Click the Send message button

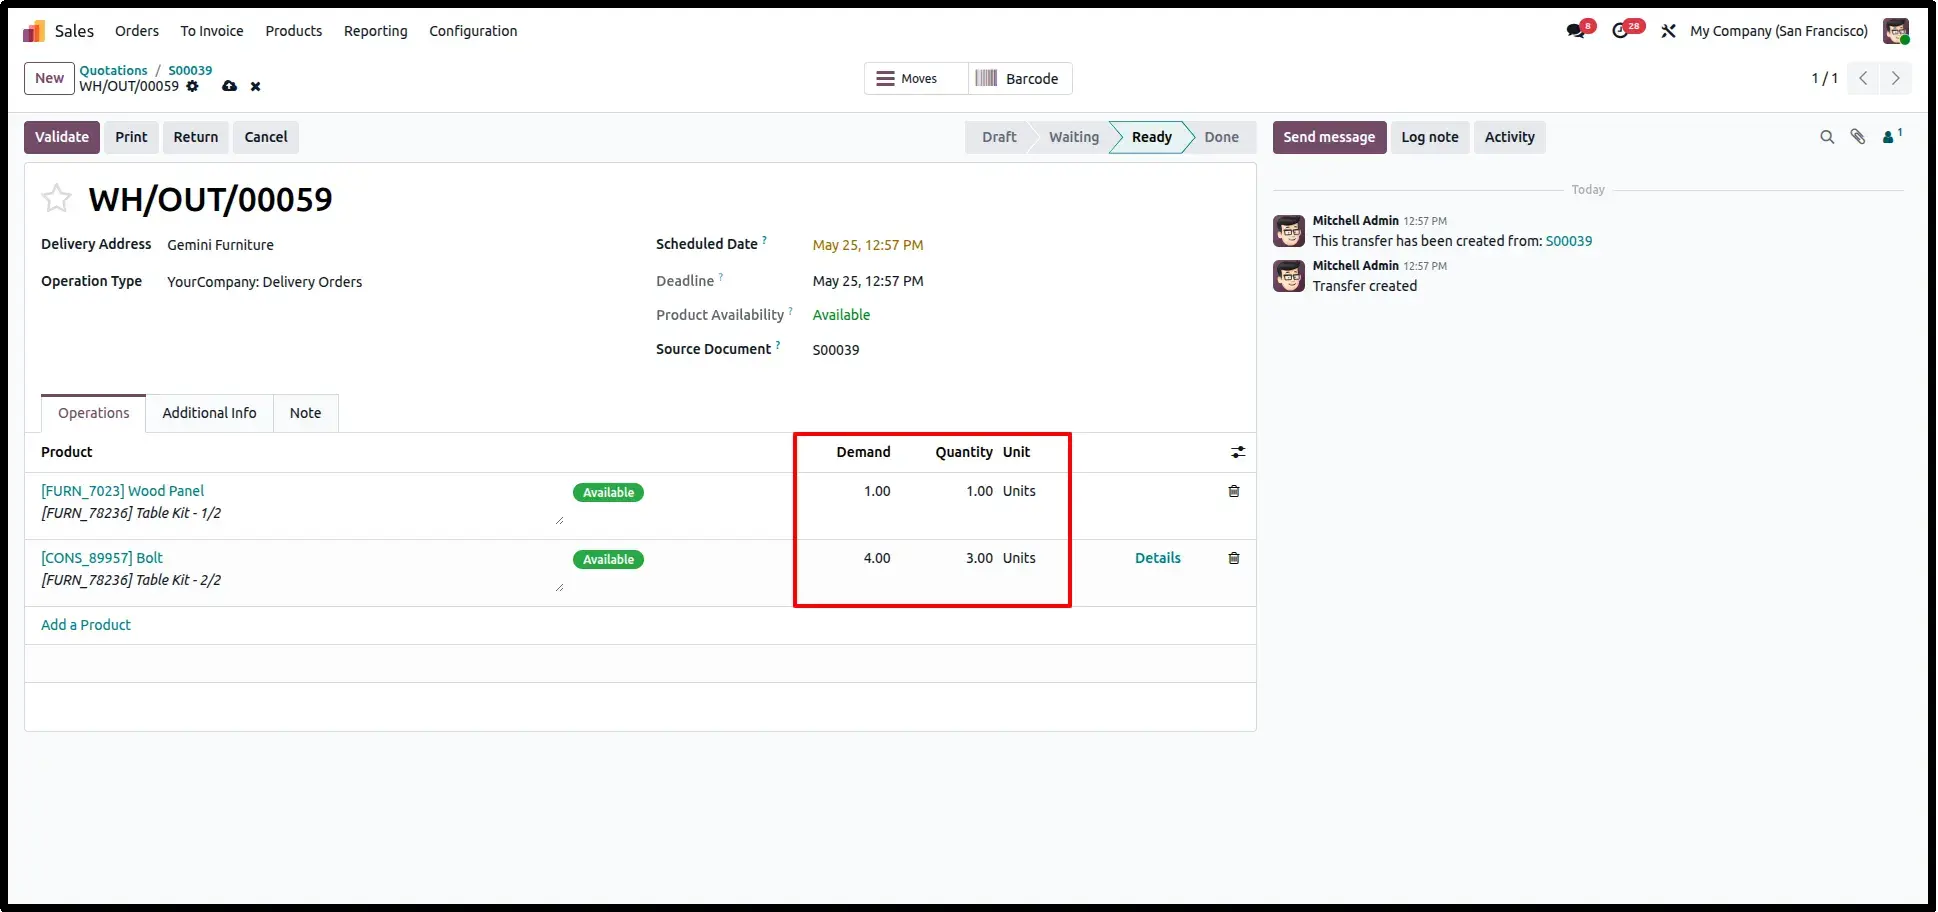pos(1329,137)
